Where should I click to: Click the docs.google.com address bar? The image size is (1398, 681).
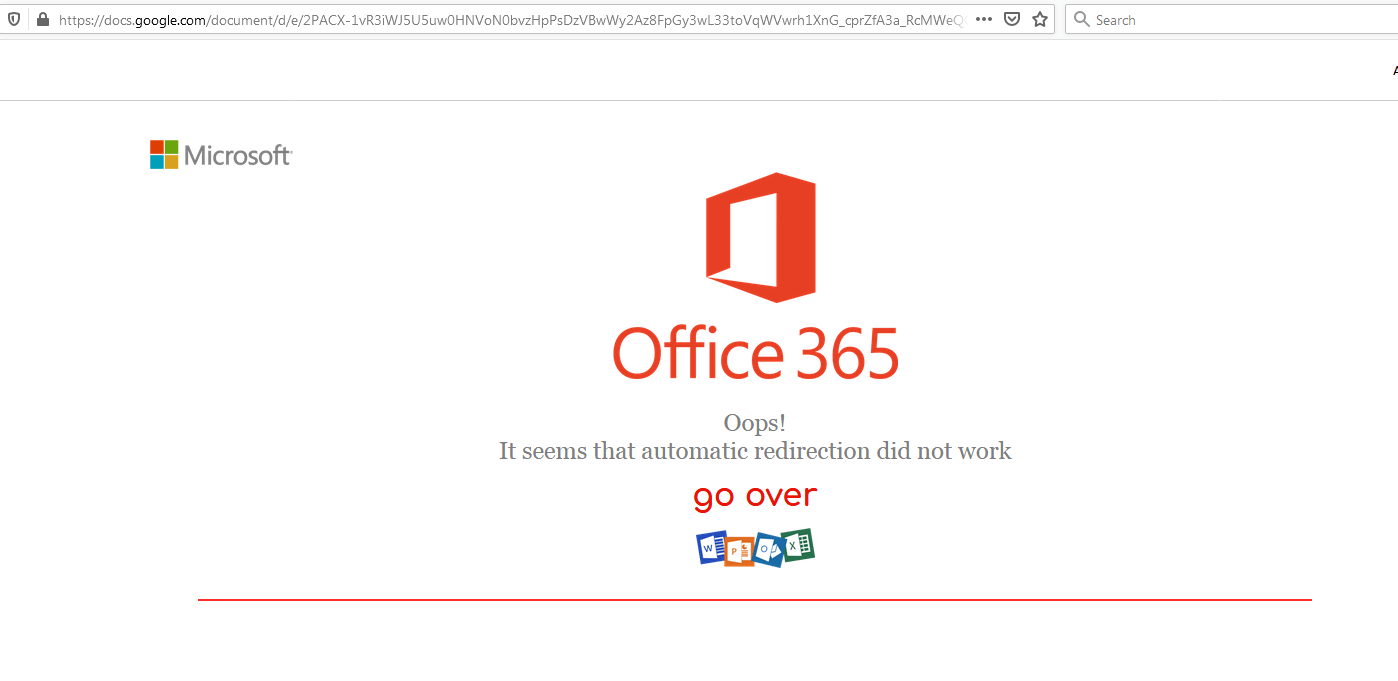click(x=400, y=18)
